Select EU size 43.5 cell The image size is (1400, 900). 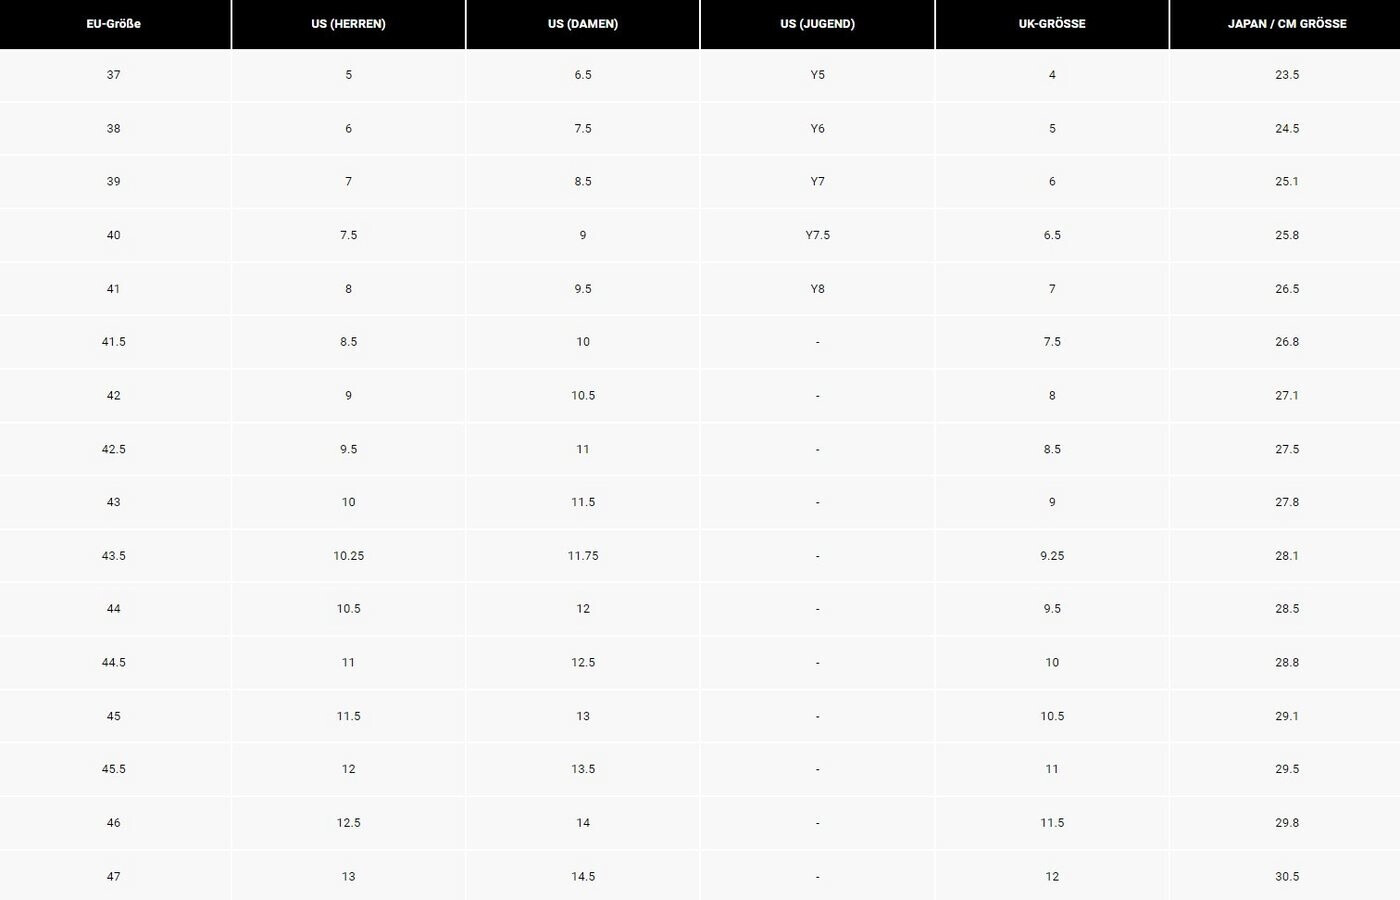click(114, 556)
